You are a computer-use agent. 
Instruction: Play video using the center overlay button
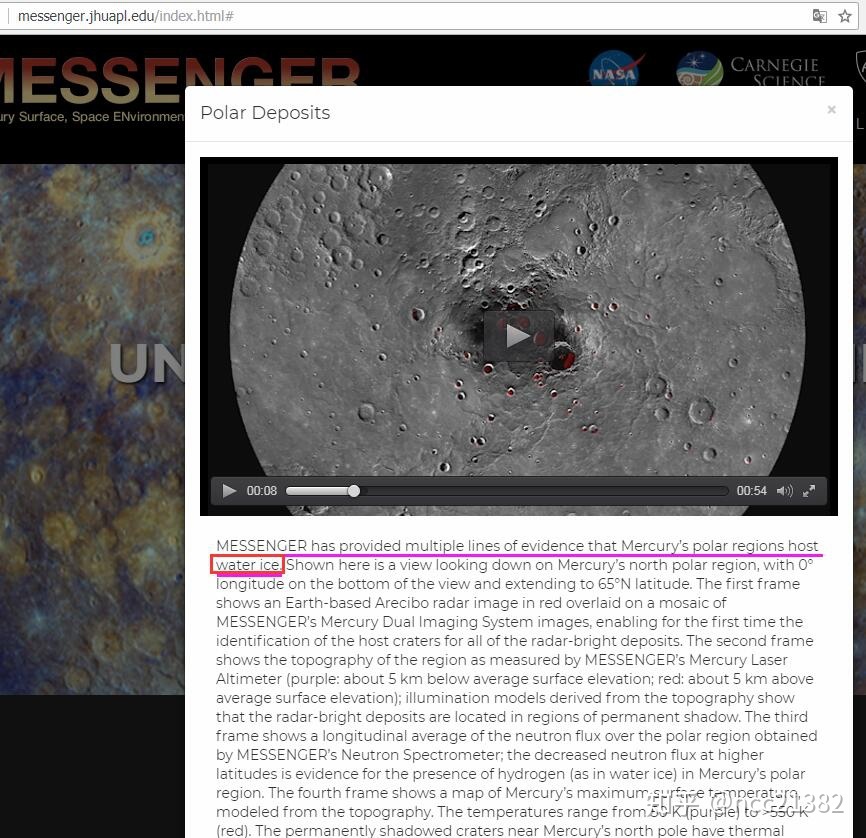pyautogui.click(x=518, y=335)
